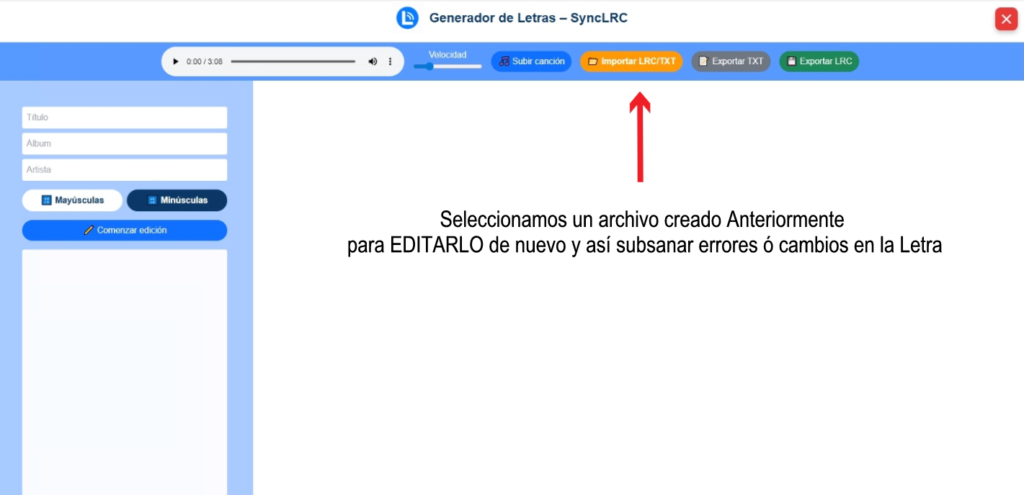Click the document icon on Exportar TXT
Screen dimensions: 1024x495
(703, 62)
